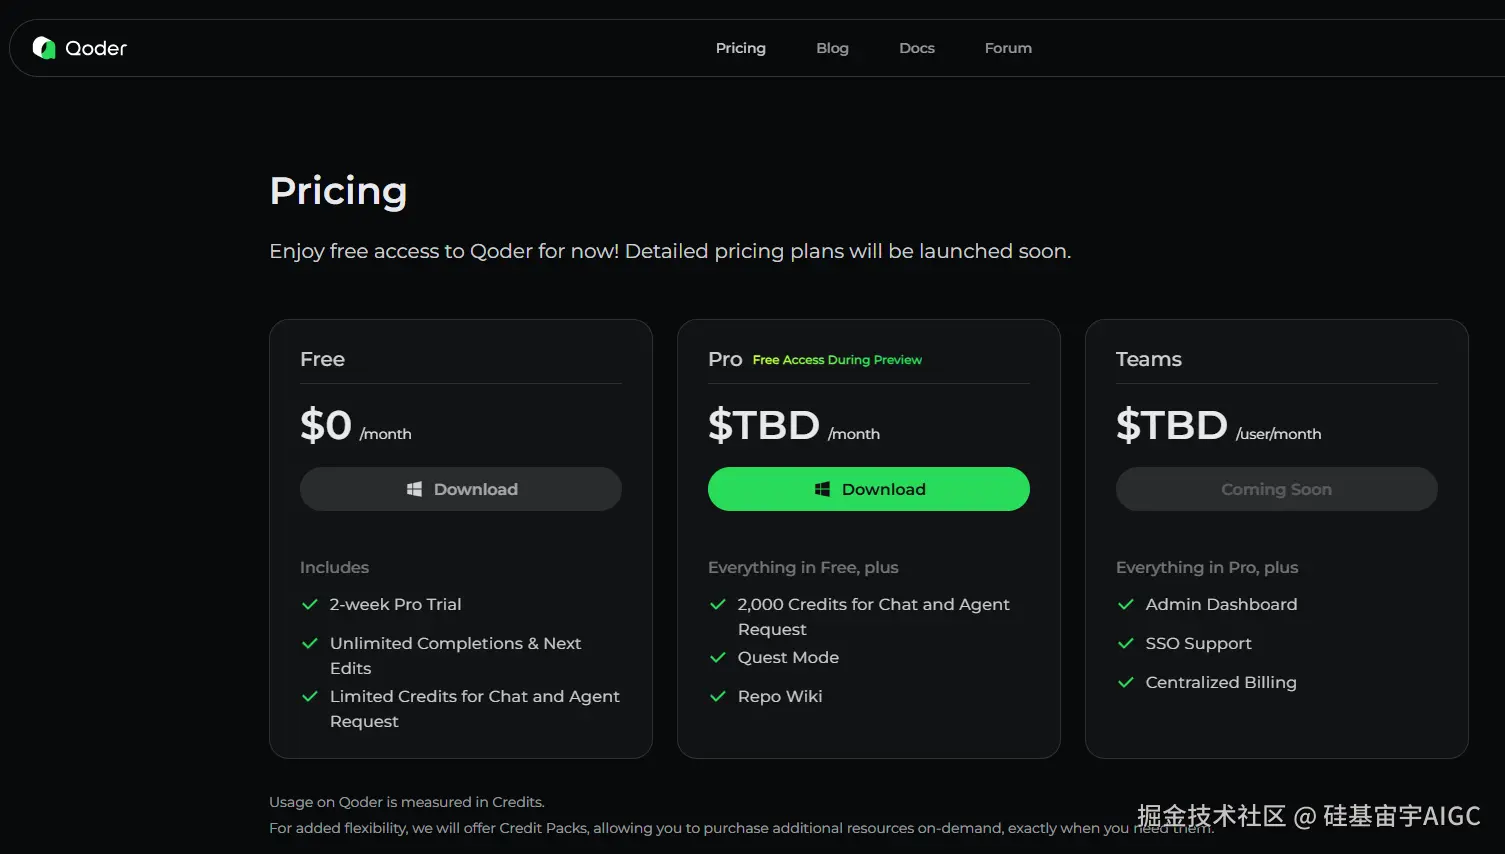Click the Teams Coming Soon button

(x=1276, y=489)
